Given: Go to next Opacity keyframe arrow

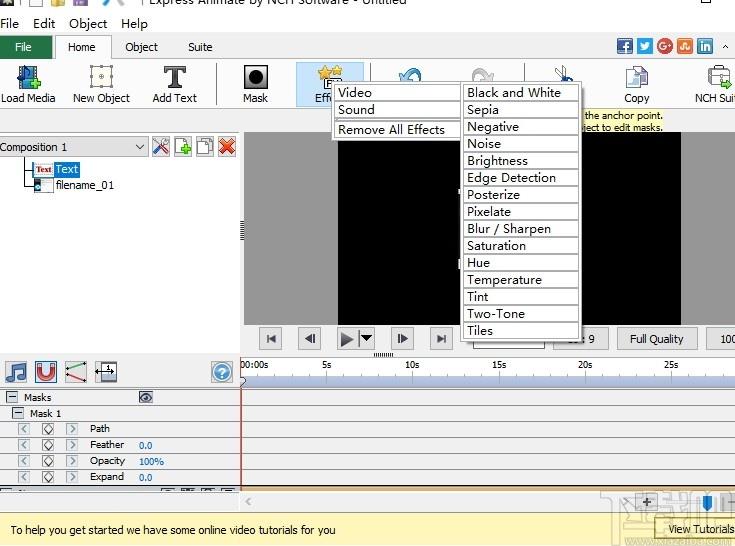Looking at the screenshot, I should click(x=72, y=461).
